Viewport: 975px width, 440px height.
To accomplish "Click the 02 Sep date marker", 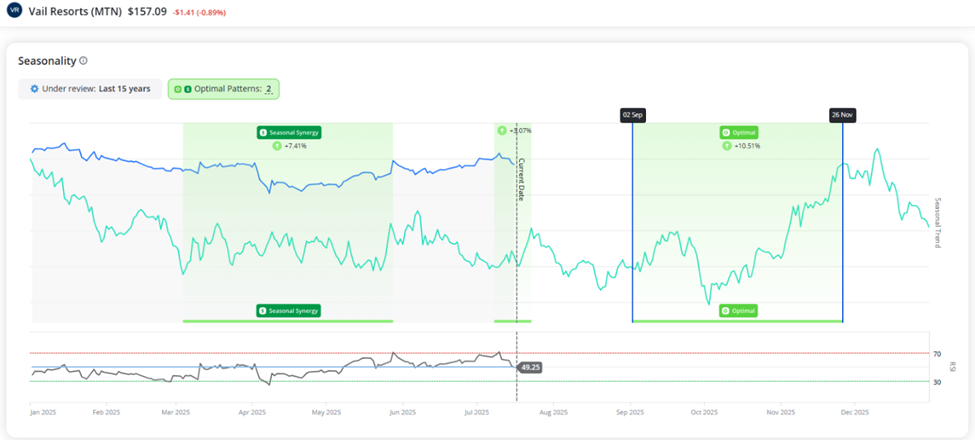I will click(632, 115).
